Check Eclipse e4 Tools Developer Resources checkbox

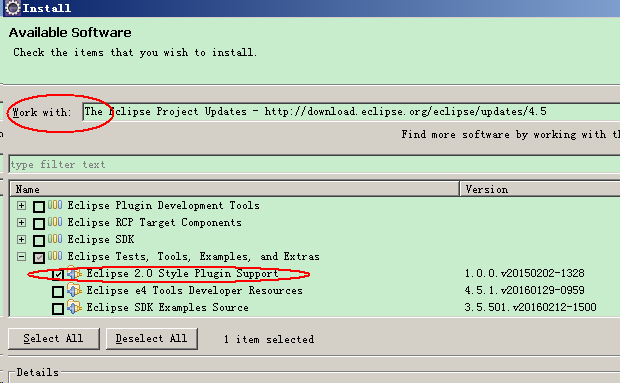click(x=58, y=292)
